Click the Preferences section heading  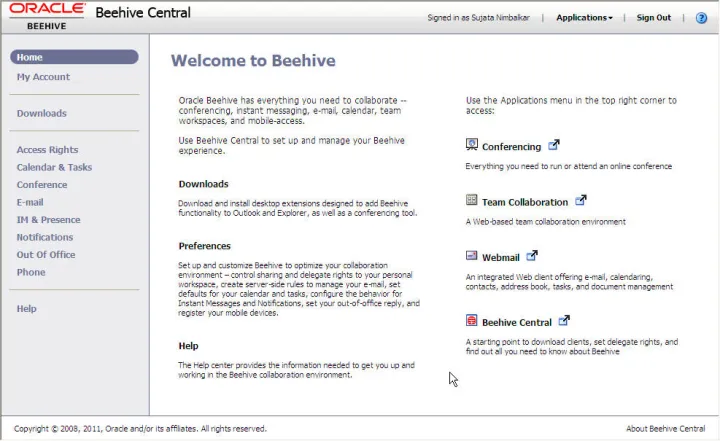pyautogui.click(x=204, y=246)
